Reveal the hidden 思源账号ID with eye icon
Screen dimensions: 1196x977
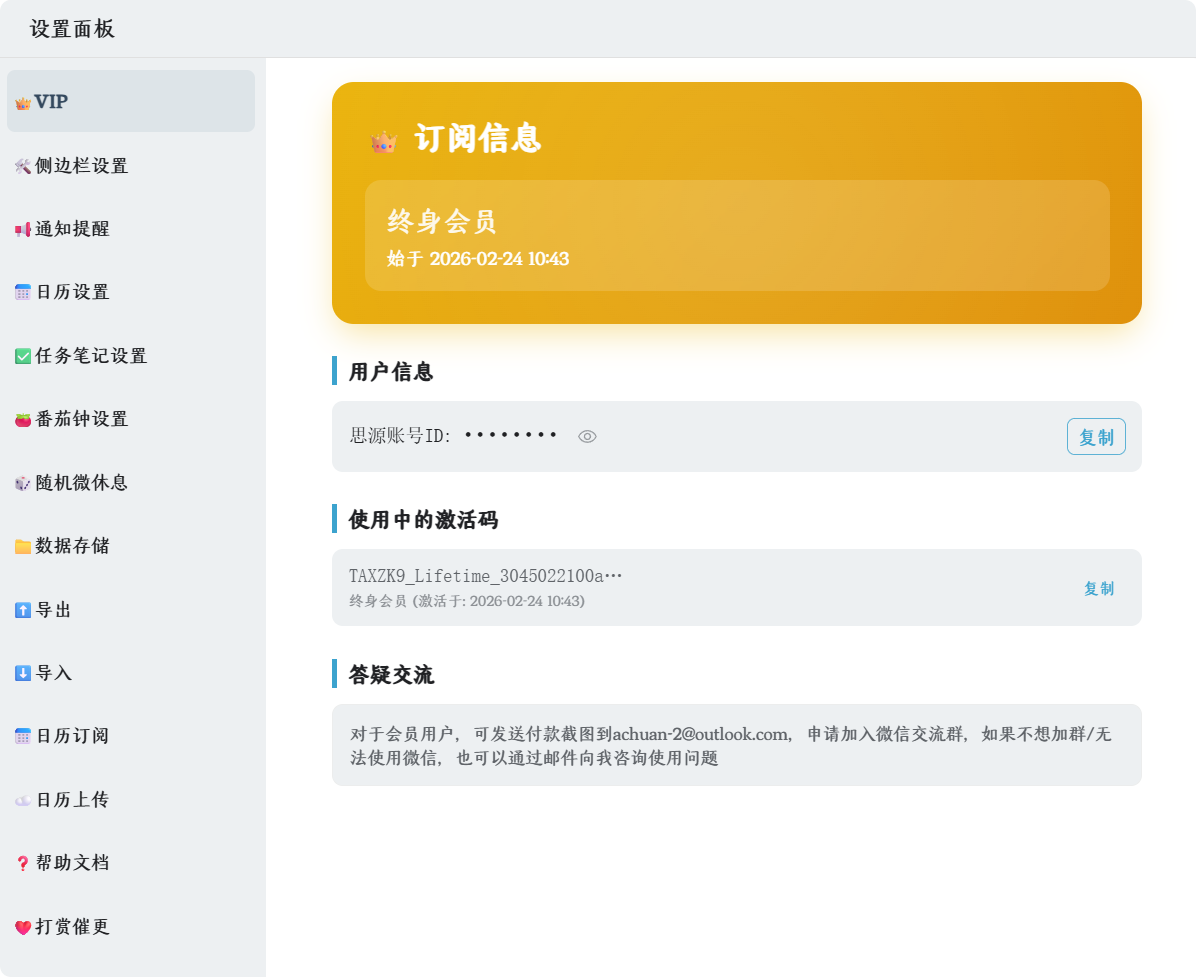pos(587,436)
